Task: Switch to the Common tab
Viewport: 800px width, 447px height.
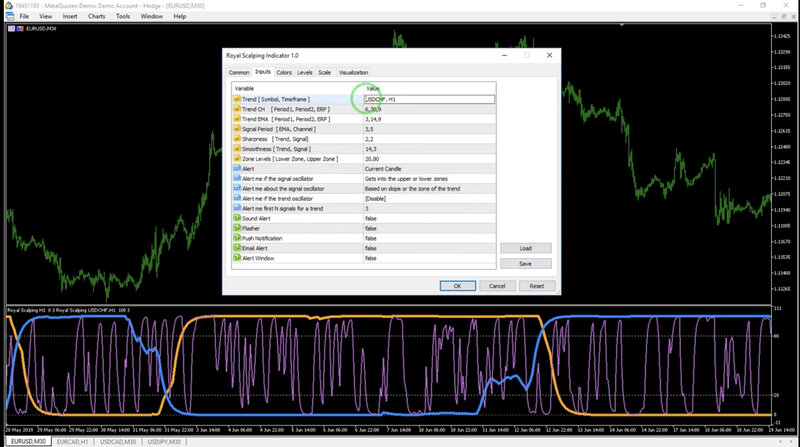Action: click(239, 72)
